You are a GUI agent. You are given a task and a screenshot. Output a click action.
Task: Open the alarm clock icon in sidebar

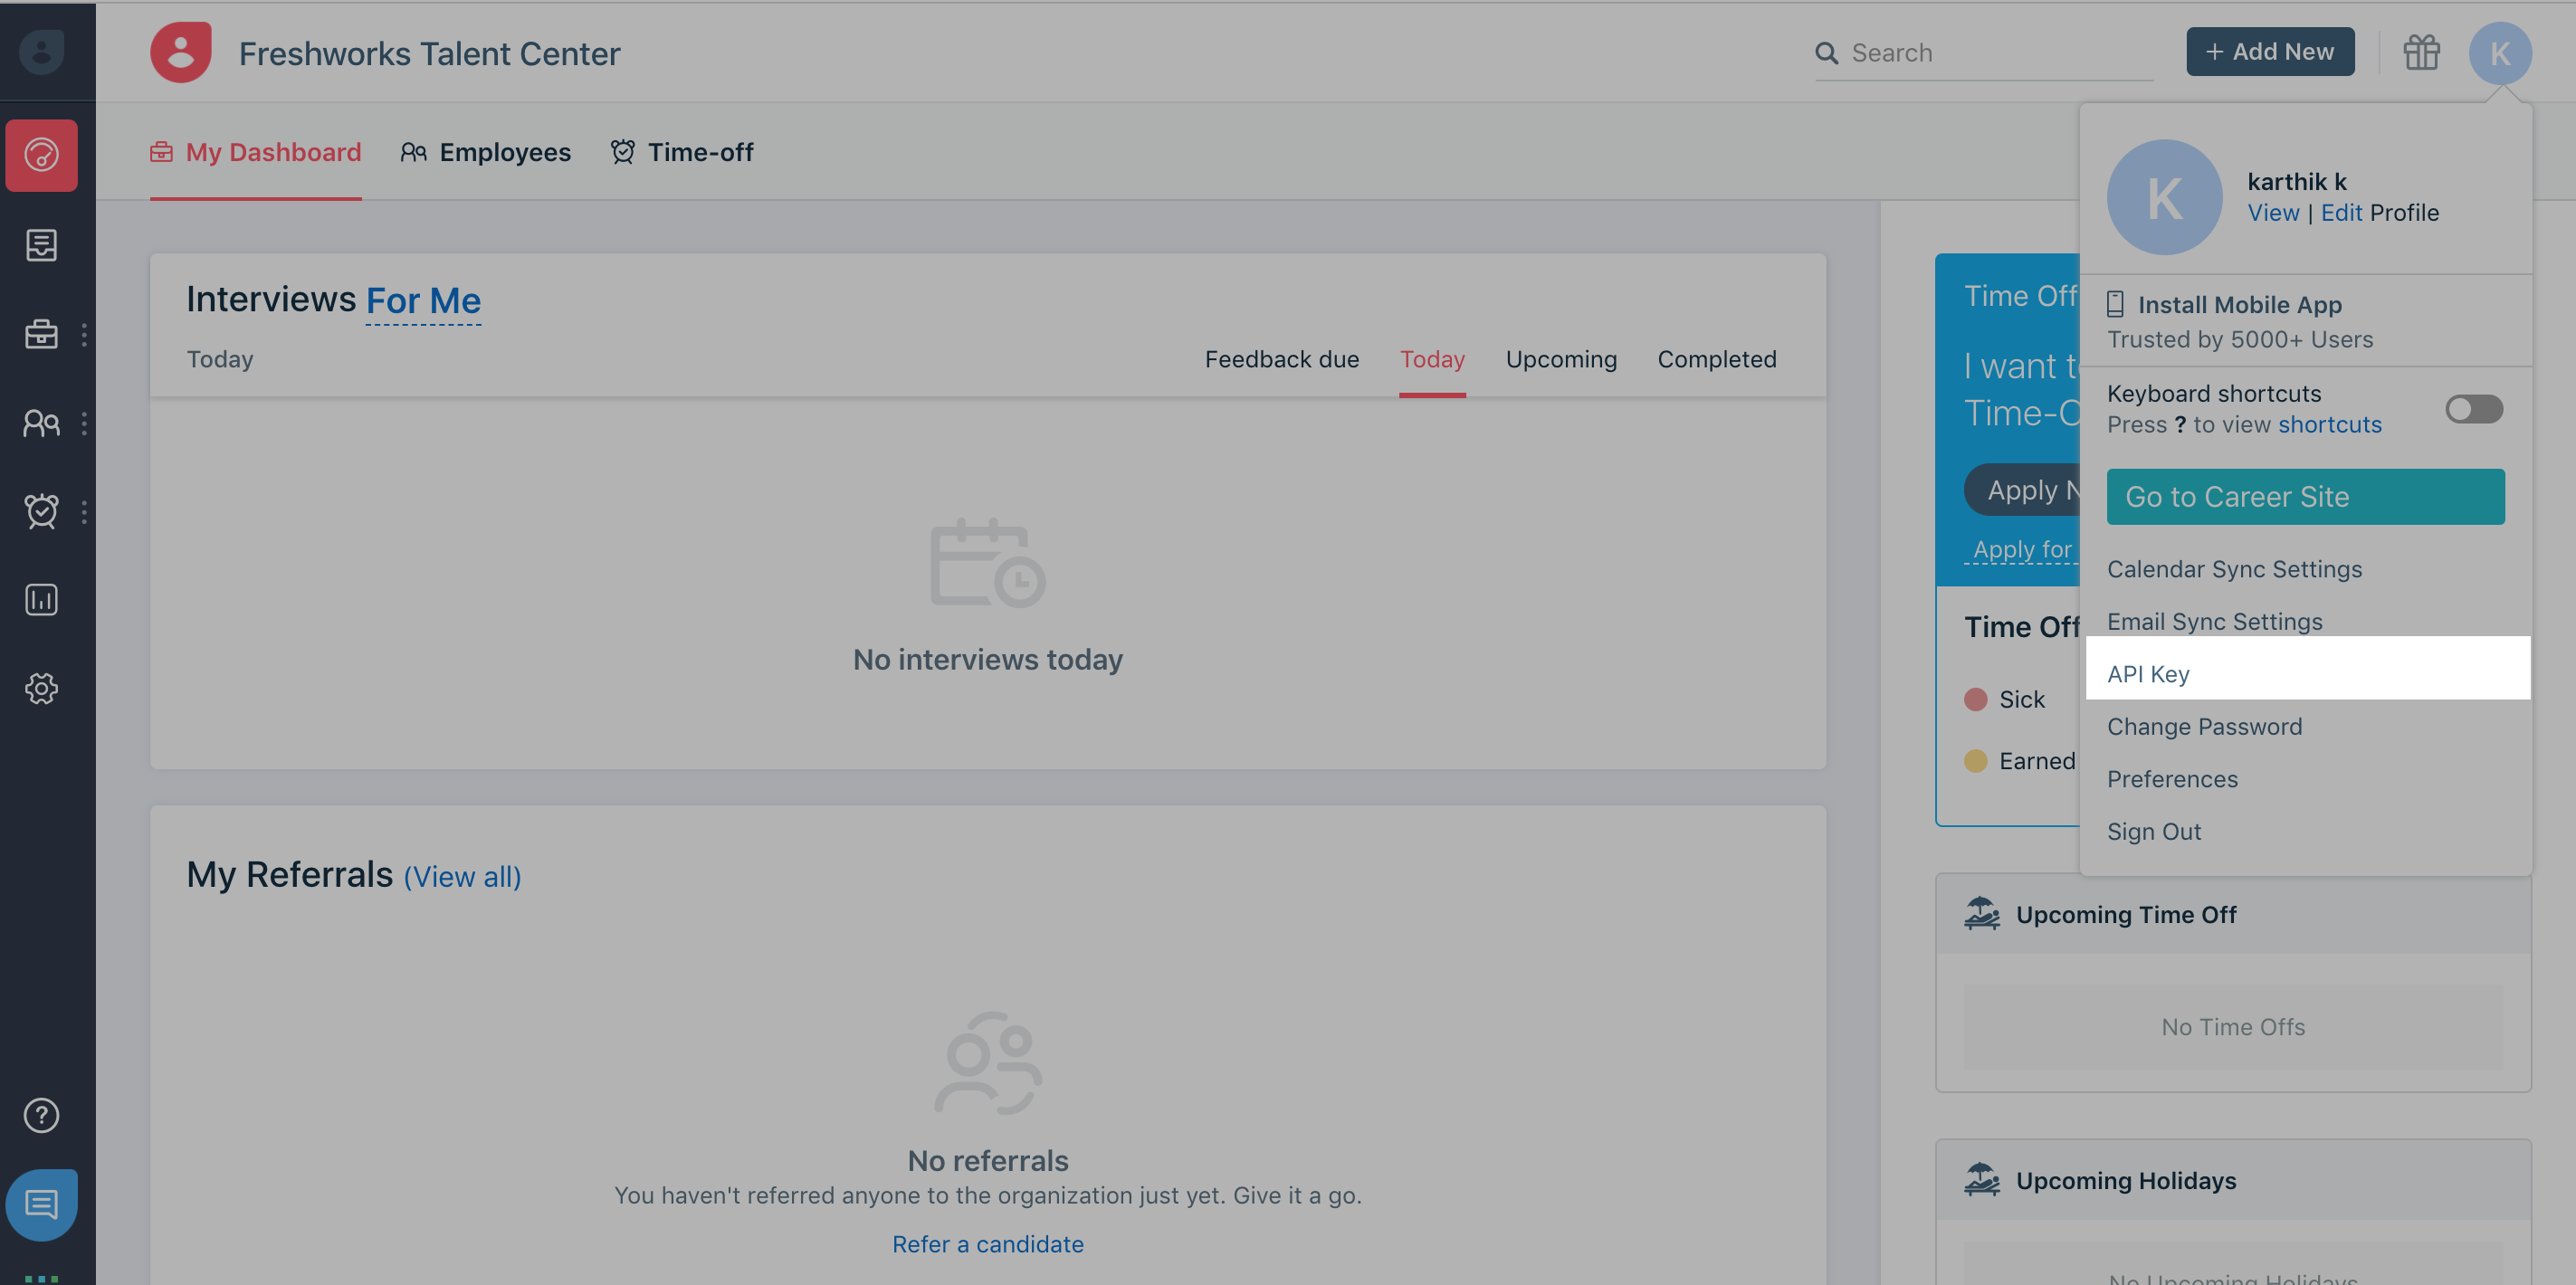click(x=41, y=511)
